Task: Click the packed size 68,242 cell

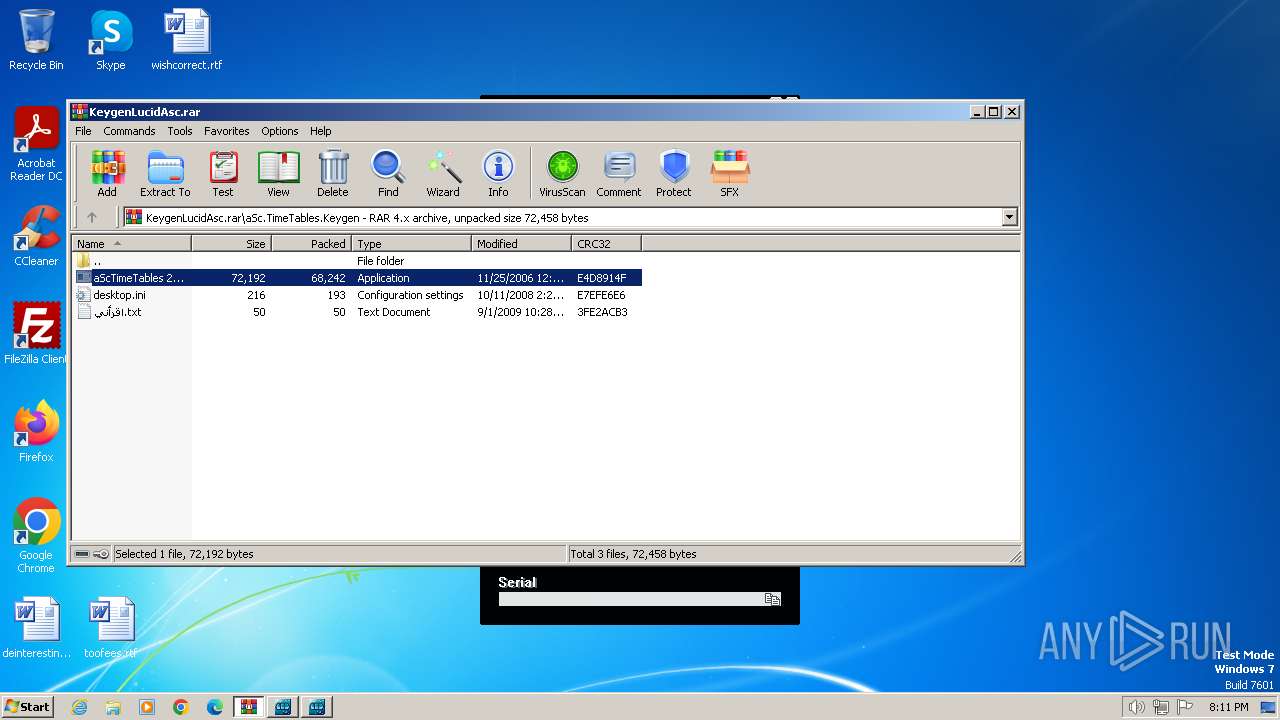Action: click(328, 278)
